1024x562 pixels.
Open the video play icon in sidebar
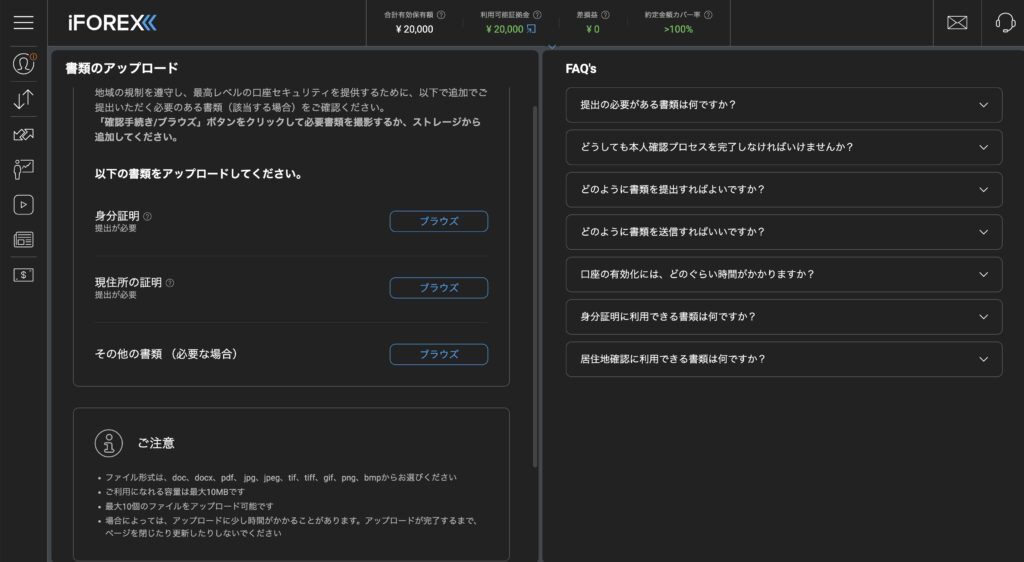(24, 205)
